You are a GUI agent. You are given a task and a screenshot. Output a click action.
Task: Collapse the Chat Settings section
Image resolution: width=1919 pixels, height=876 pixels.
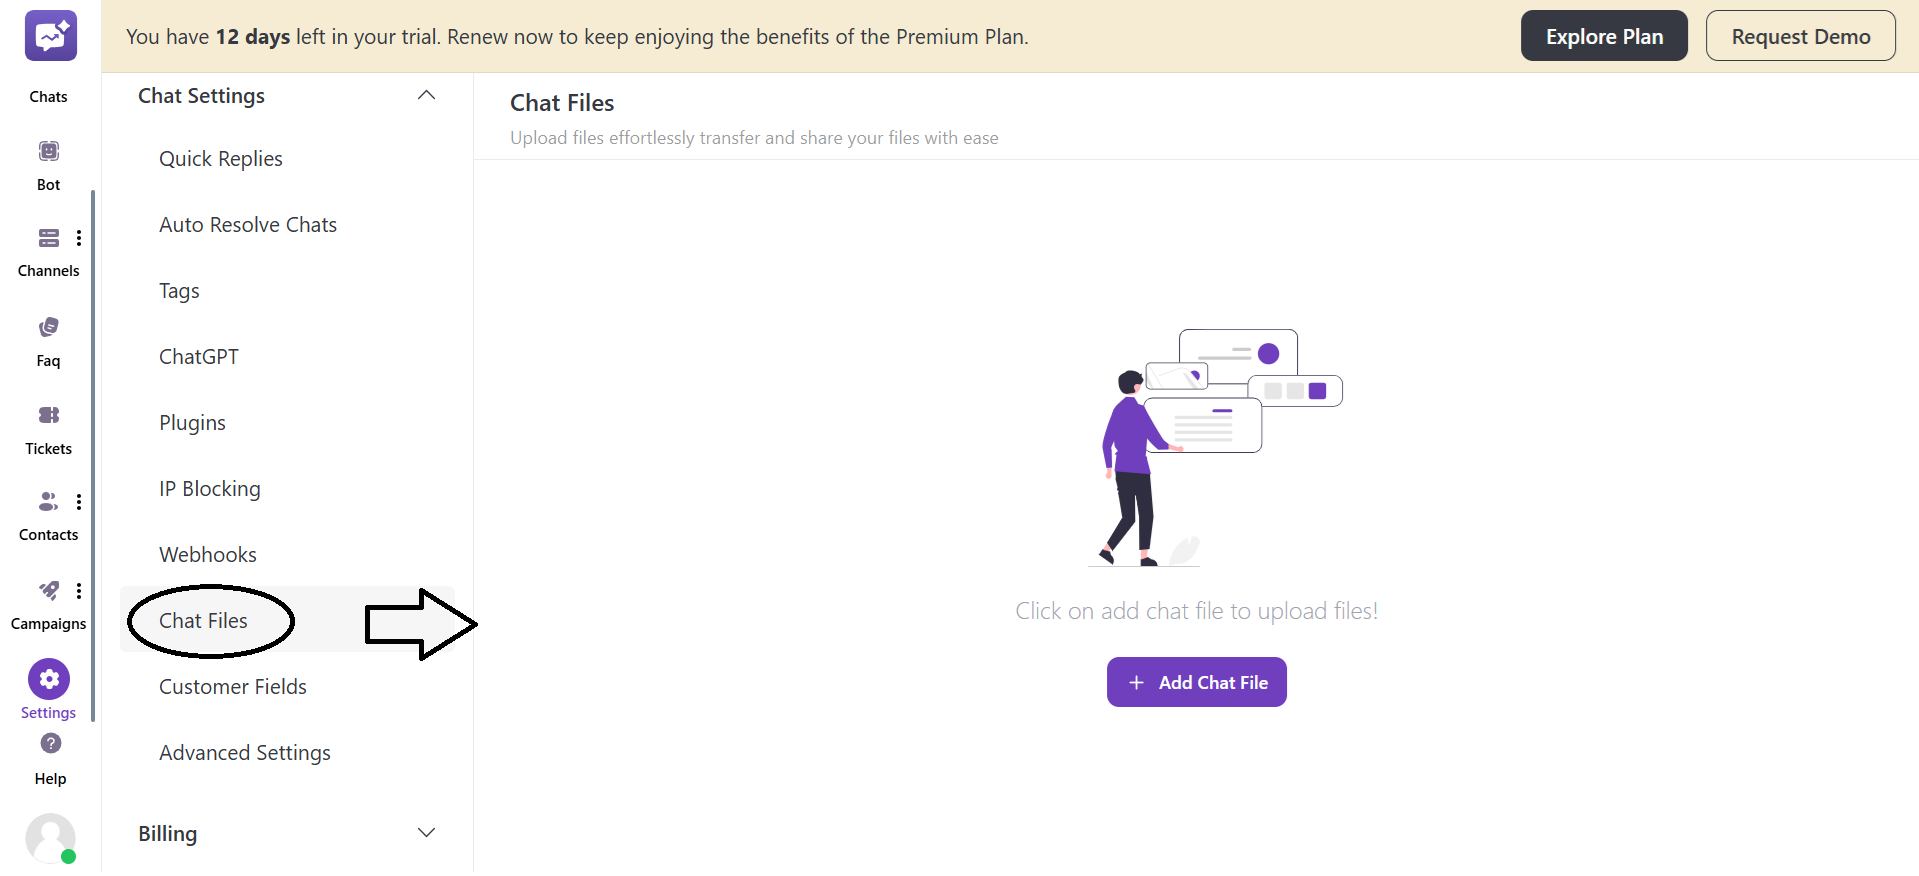click(426, 95)
